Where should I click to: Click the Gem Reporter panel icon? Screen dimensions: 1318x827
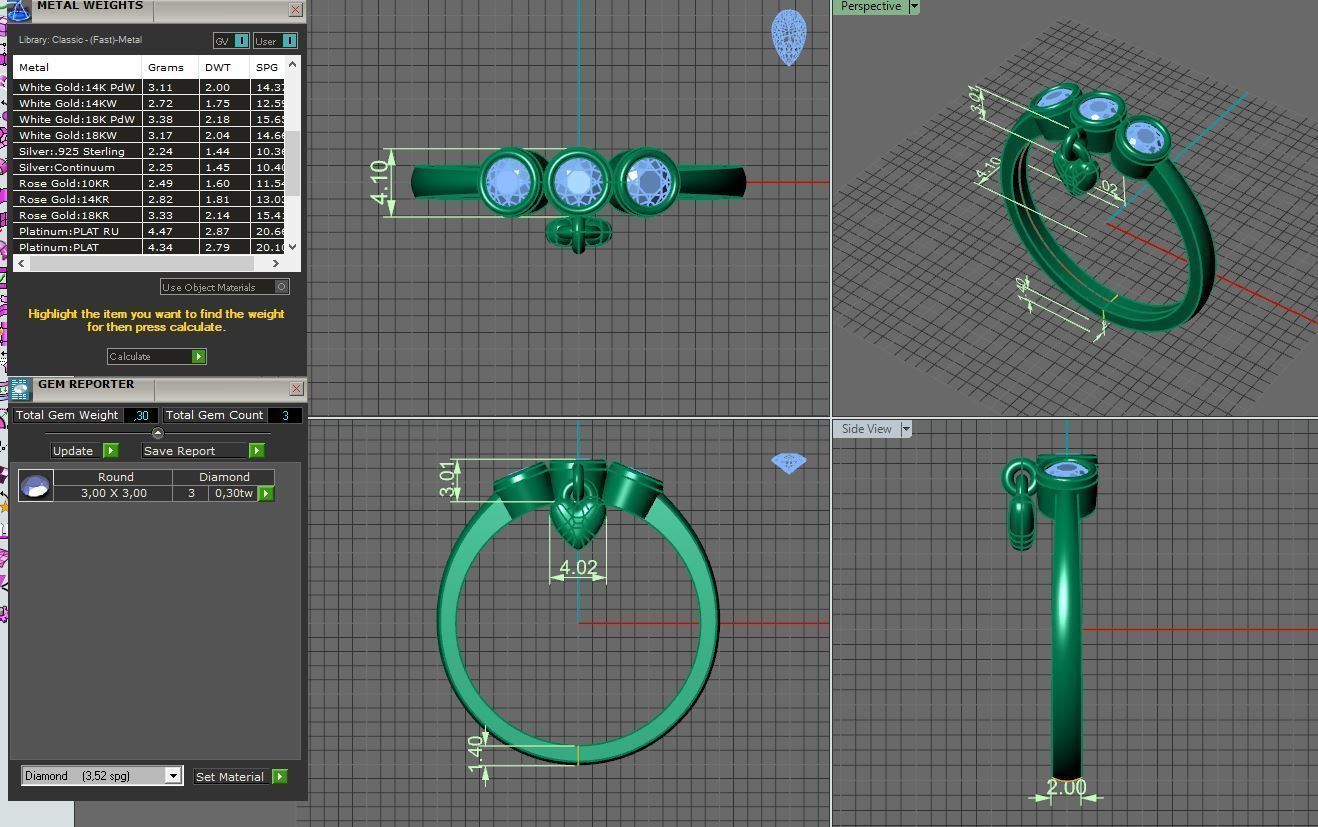[19, 388]
